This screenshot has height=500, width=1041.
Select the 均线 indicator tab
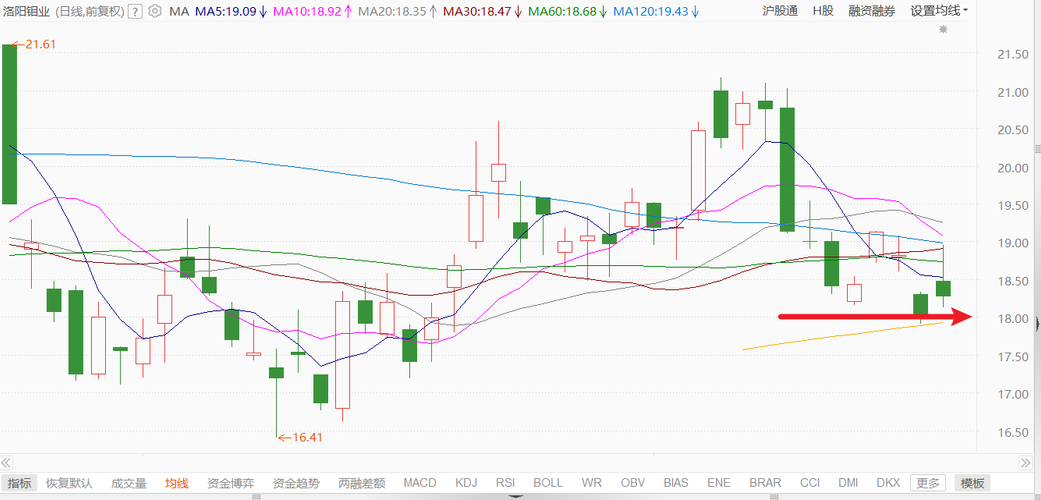[x=177, y=483]
